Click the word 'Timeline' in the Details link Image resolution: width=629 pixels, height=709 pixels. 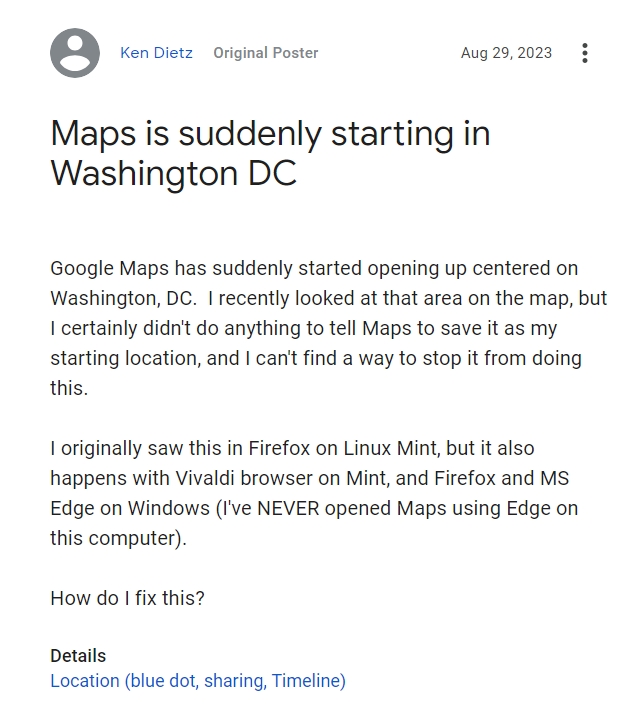[308, 681]
